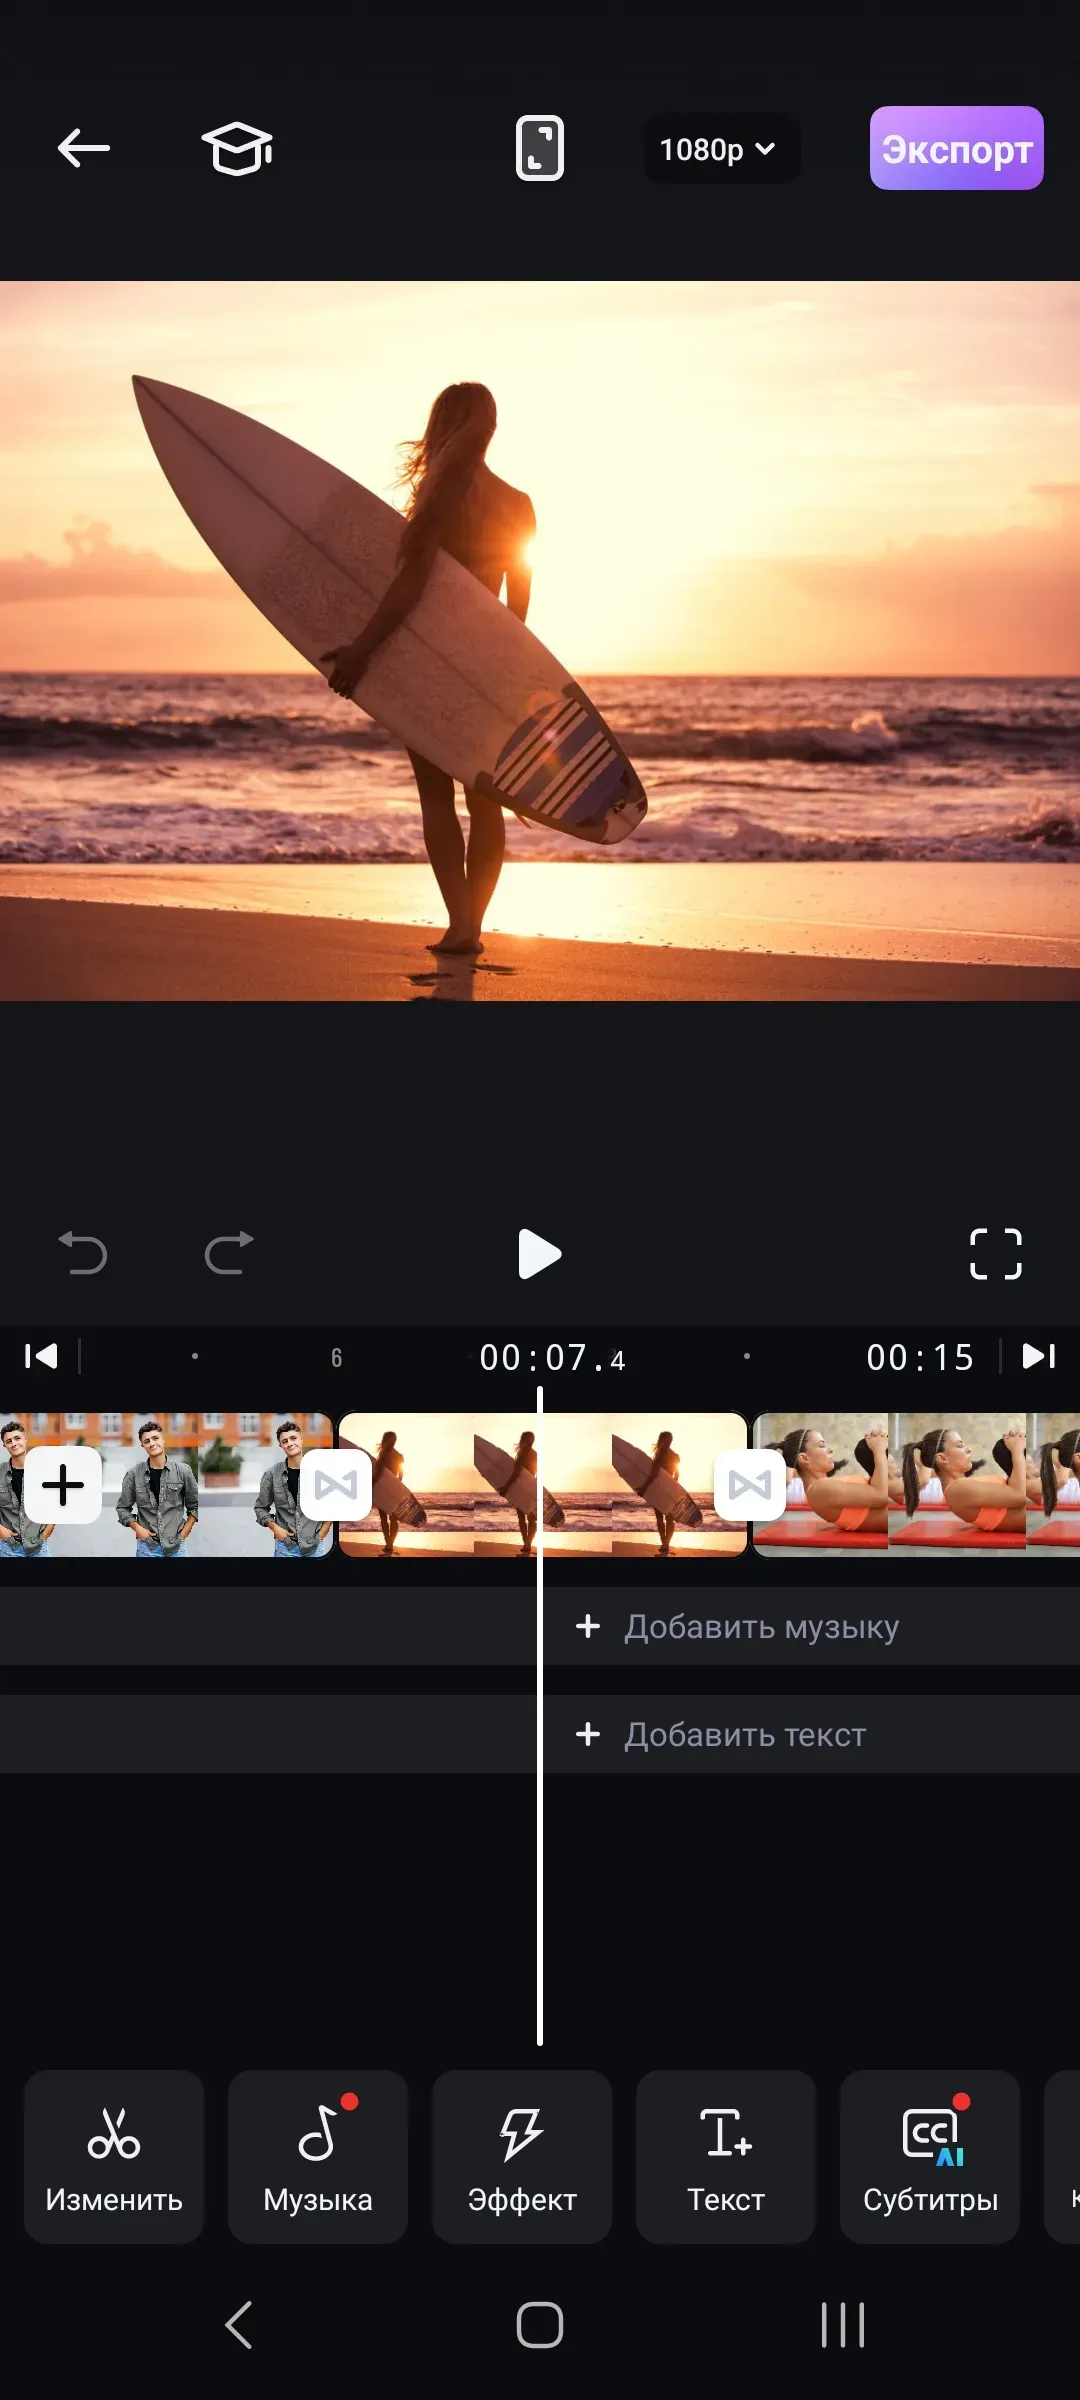1080x2400 pixels.
Task: Open transition between surfer and workout clips
Action: [750, 1485]
